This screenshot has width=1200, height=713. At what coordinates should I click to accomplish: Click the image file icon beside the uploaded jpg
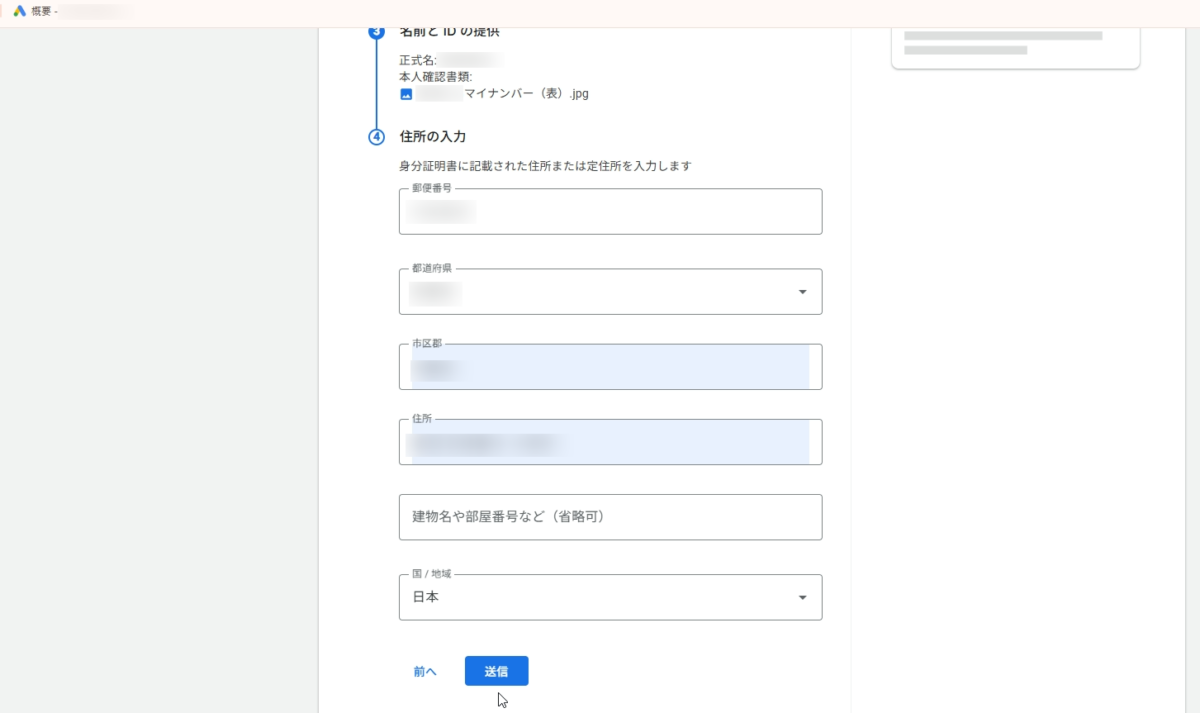tap(406, 94)
